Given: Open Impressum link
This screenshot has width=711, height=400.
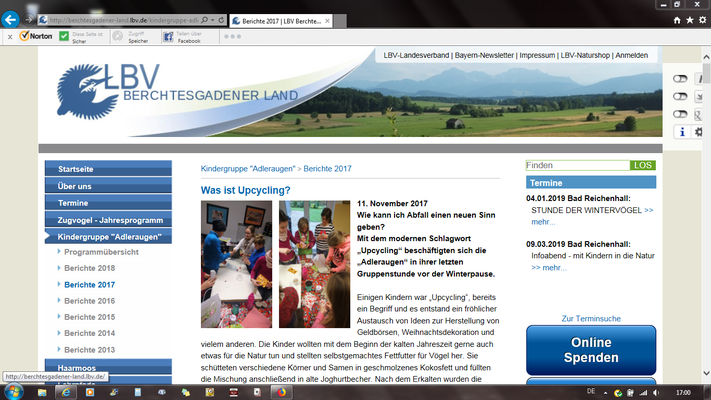Looking at the screenshot, I should (537, 55).
